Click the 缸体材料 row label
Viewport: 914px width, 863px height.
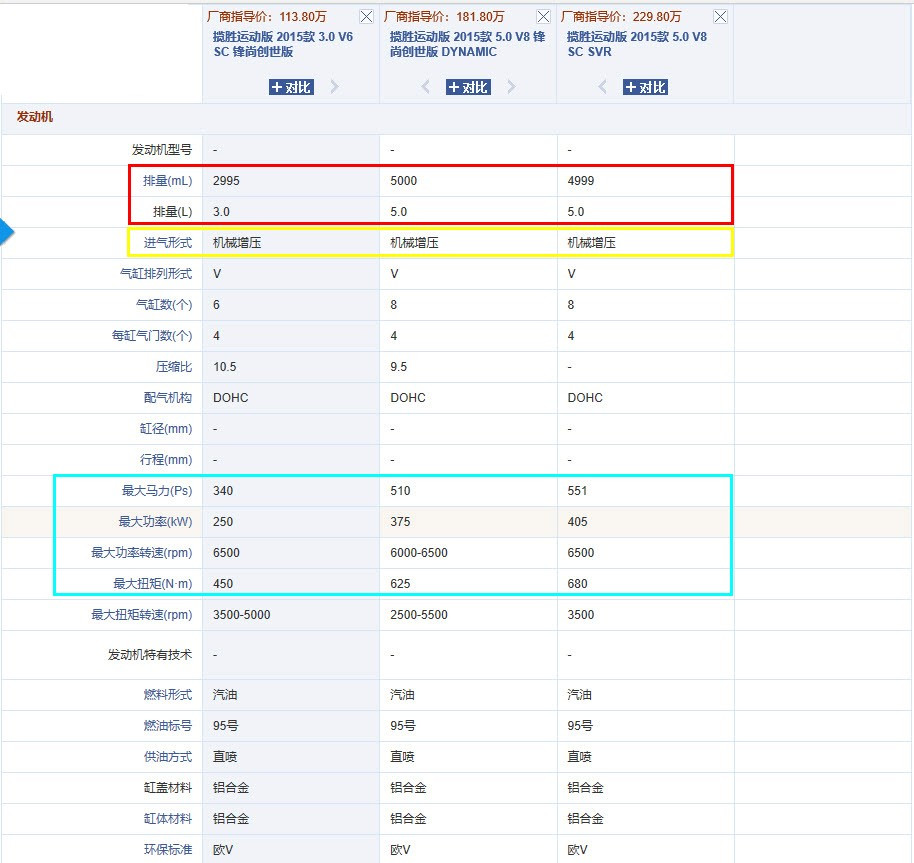[168, 819]
